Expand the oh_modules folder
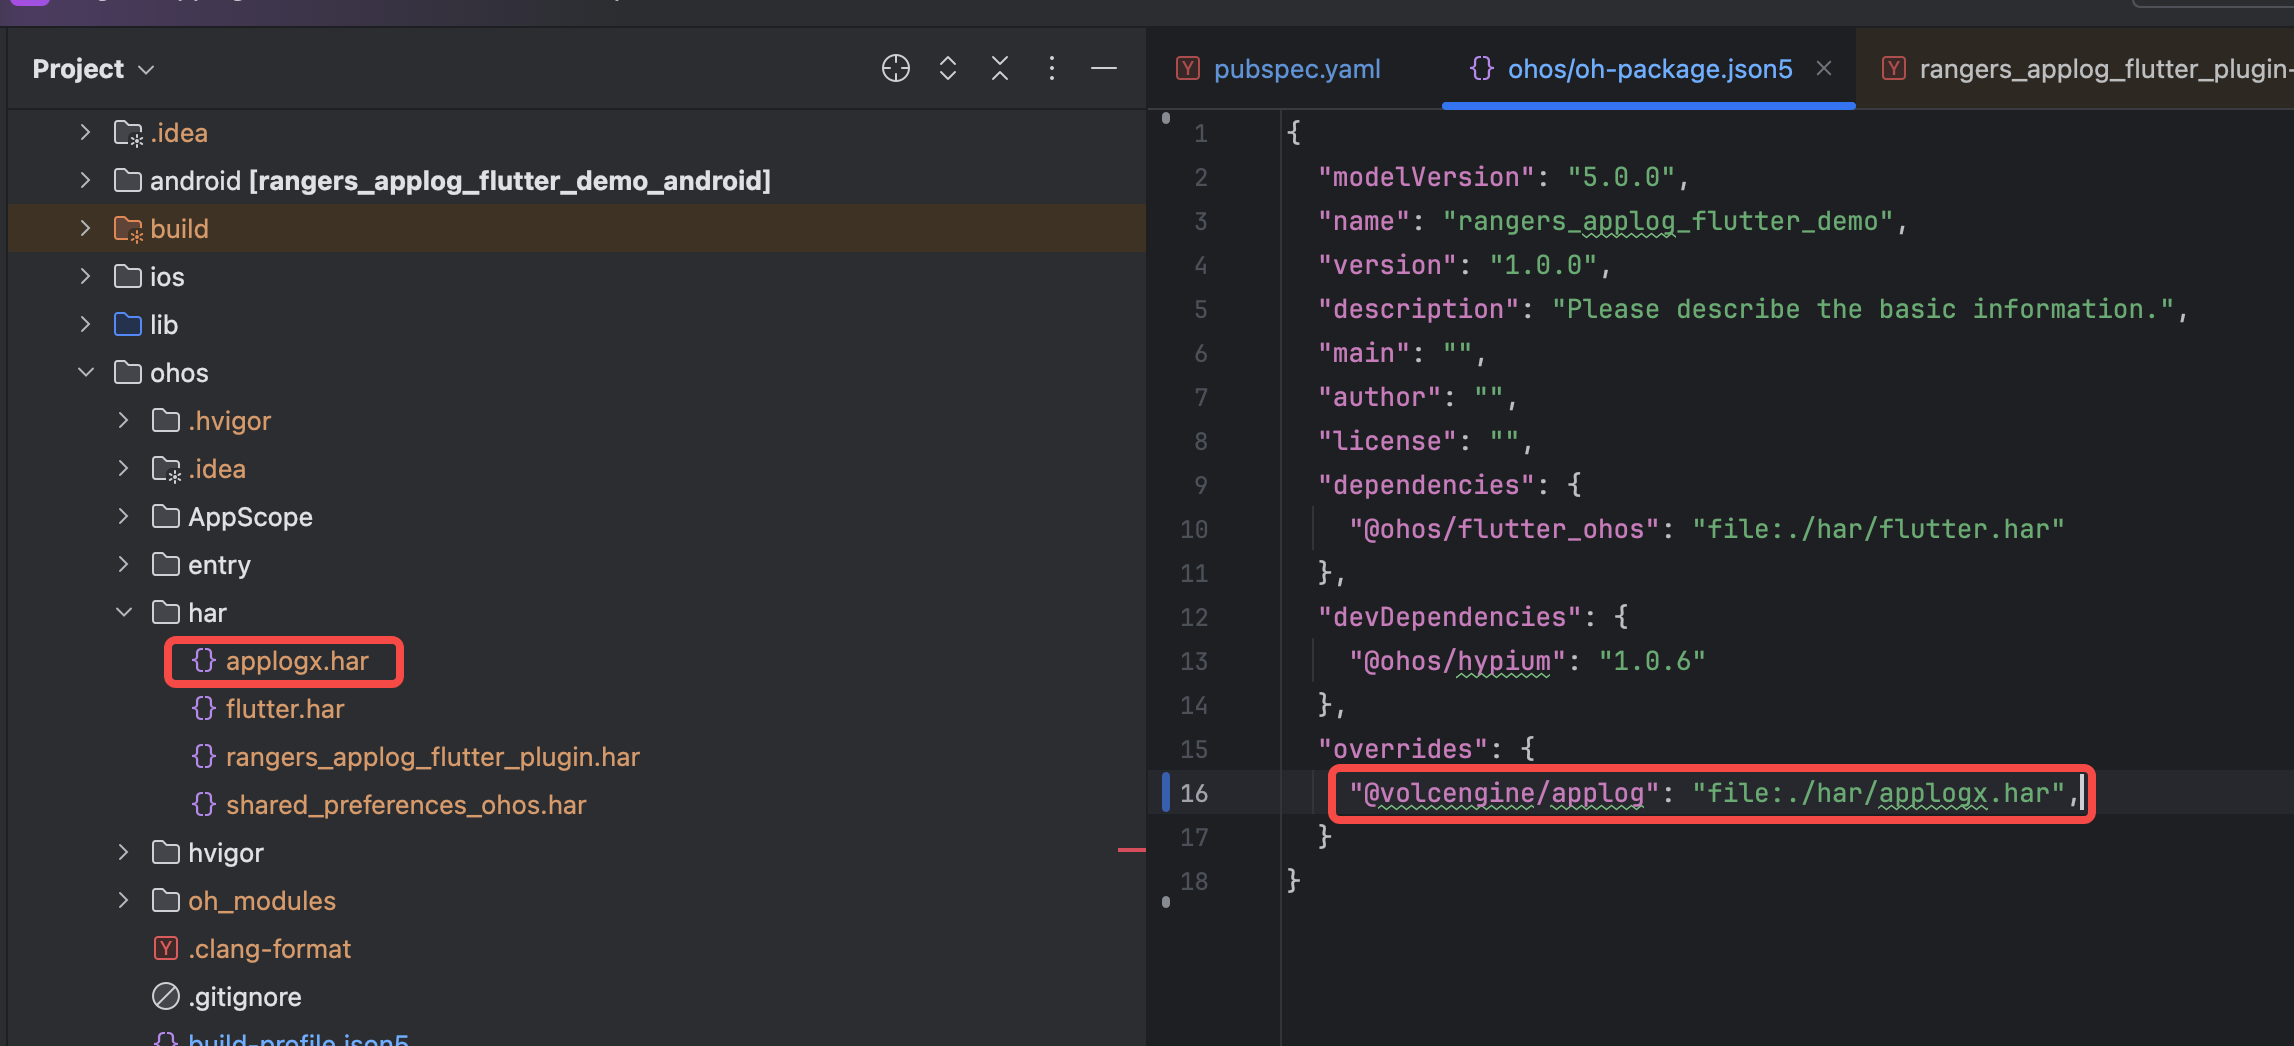 [123, 900]
